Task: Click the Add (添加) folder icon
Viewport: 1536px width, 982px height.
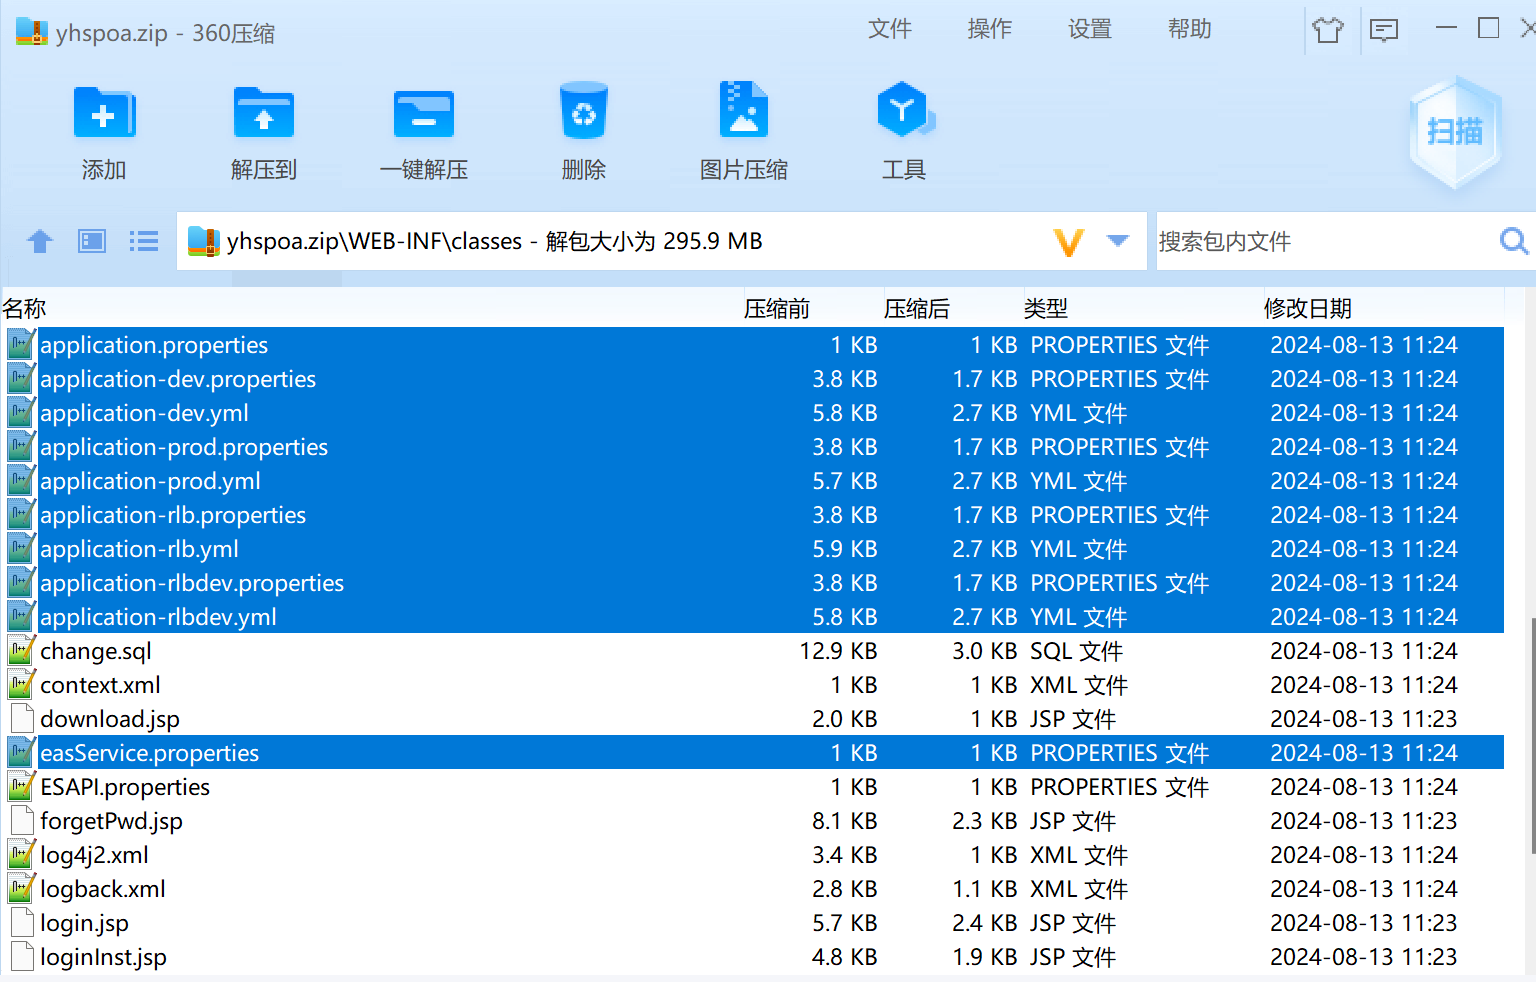Action: (x=104, y=114)
